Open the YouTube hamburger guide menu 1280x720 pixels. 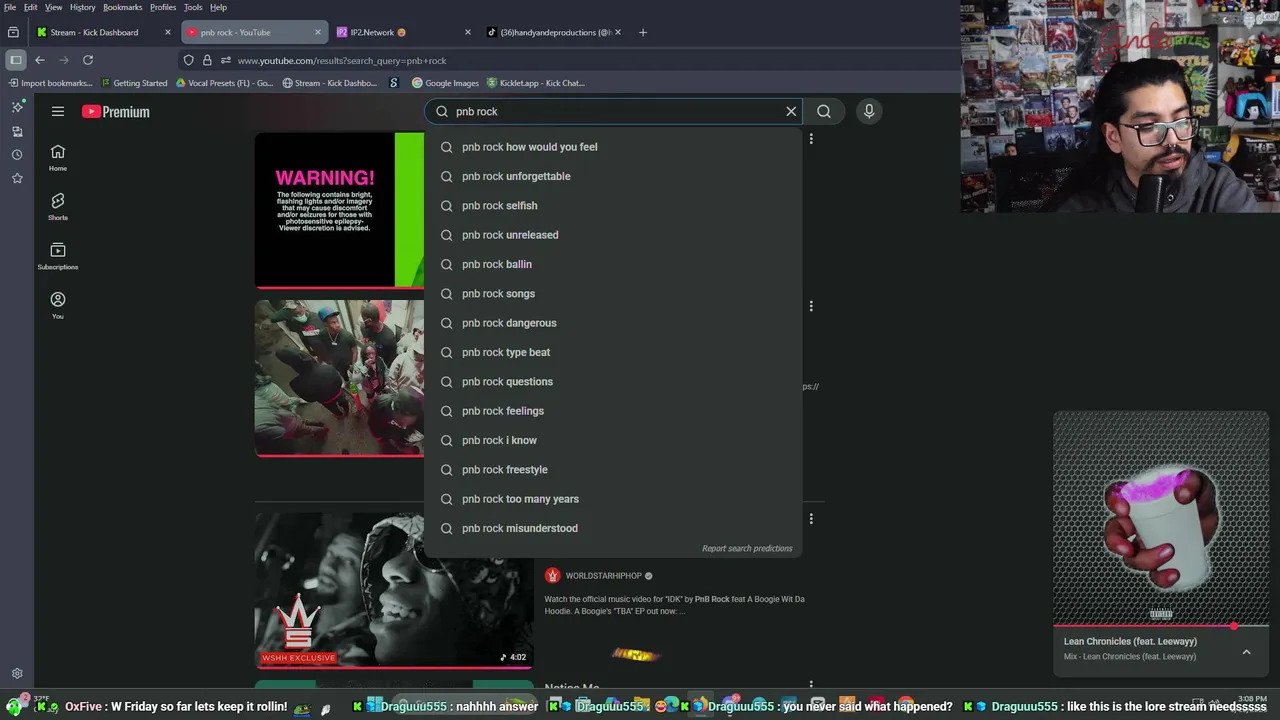point(58,111)
